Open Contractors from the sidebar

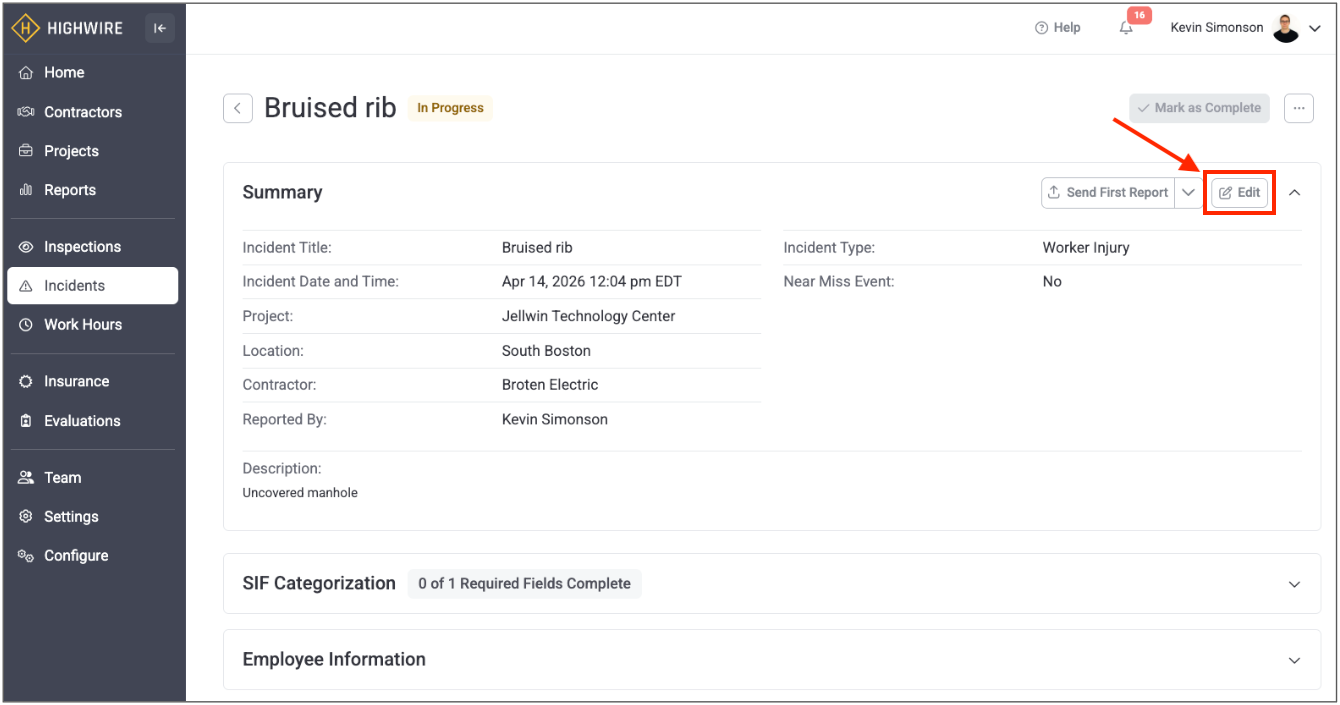tap(82, 112)
